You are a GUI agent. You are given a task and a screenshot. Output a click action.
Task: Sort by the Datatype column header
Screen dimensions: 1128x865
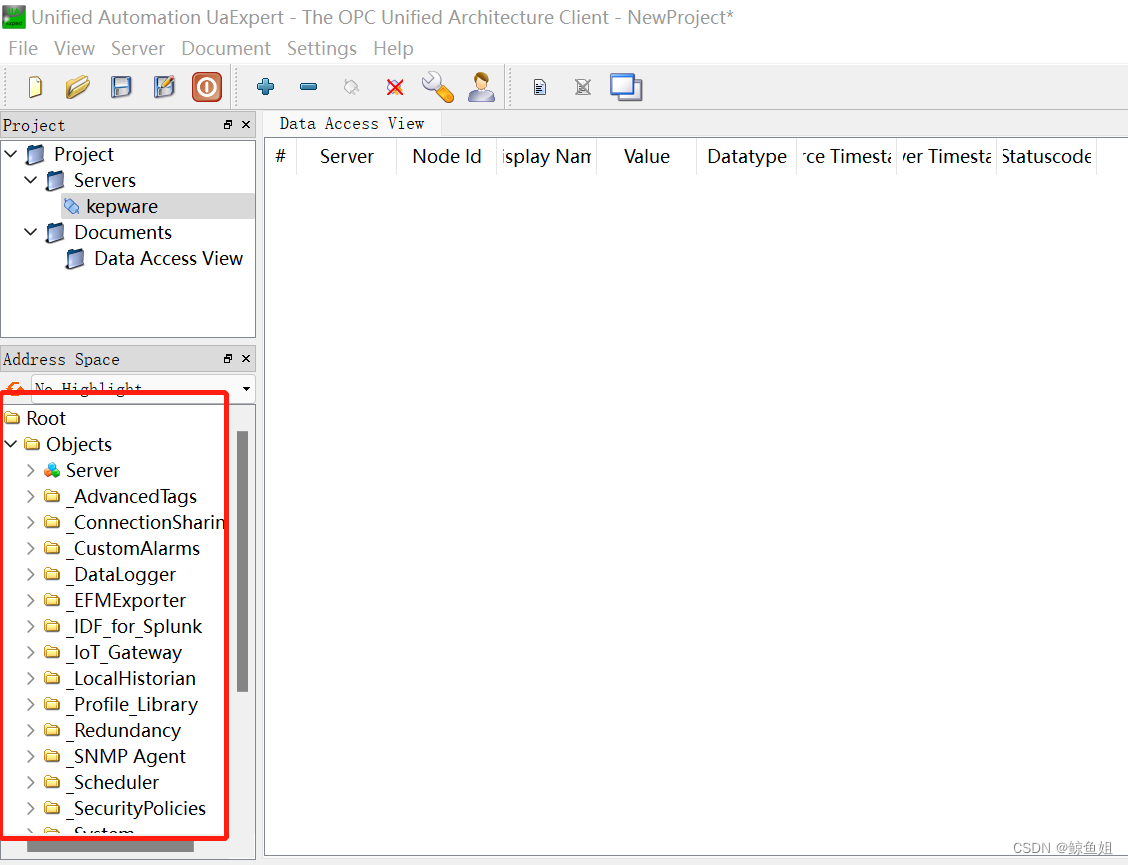click(x=747, y=156)
